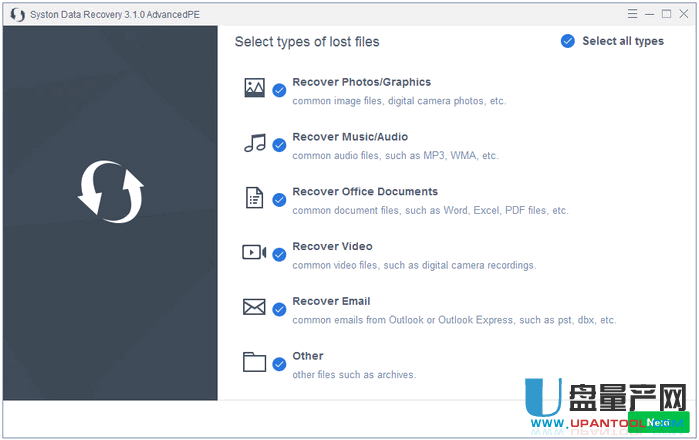Image resolution: width=699 pixels, height=440 pixels.
Task: Click the Email envelope icon
Action: (x=254, y=307)
